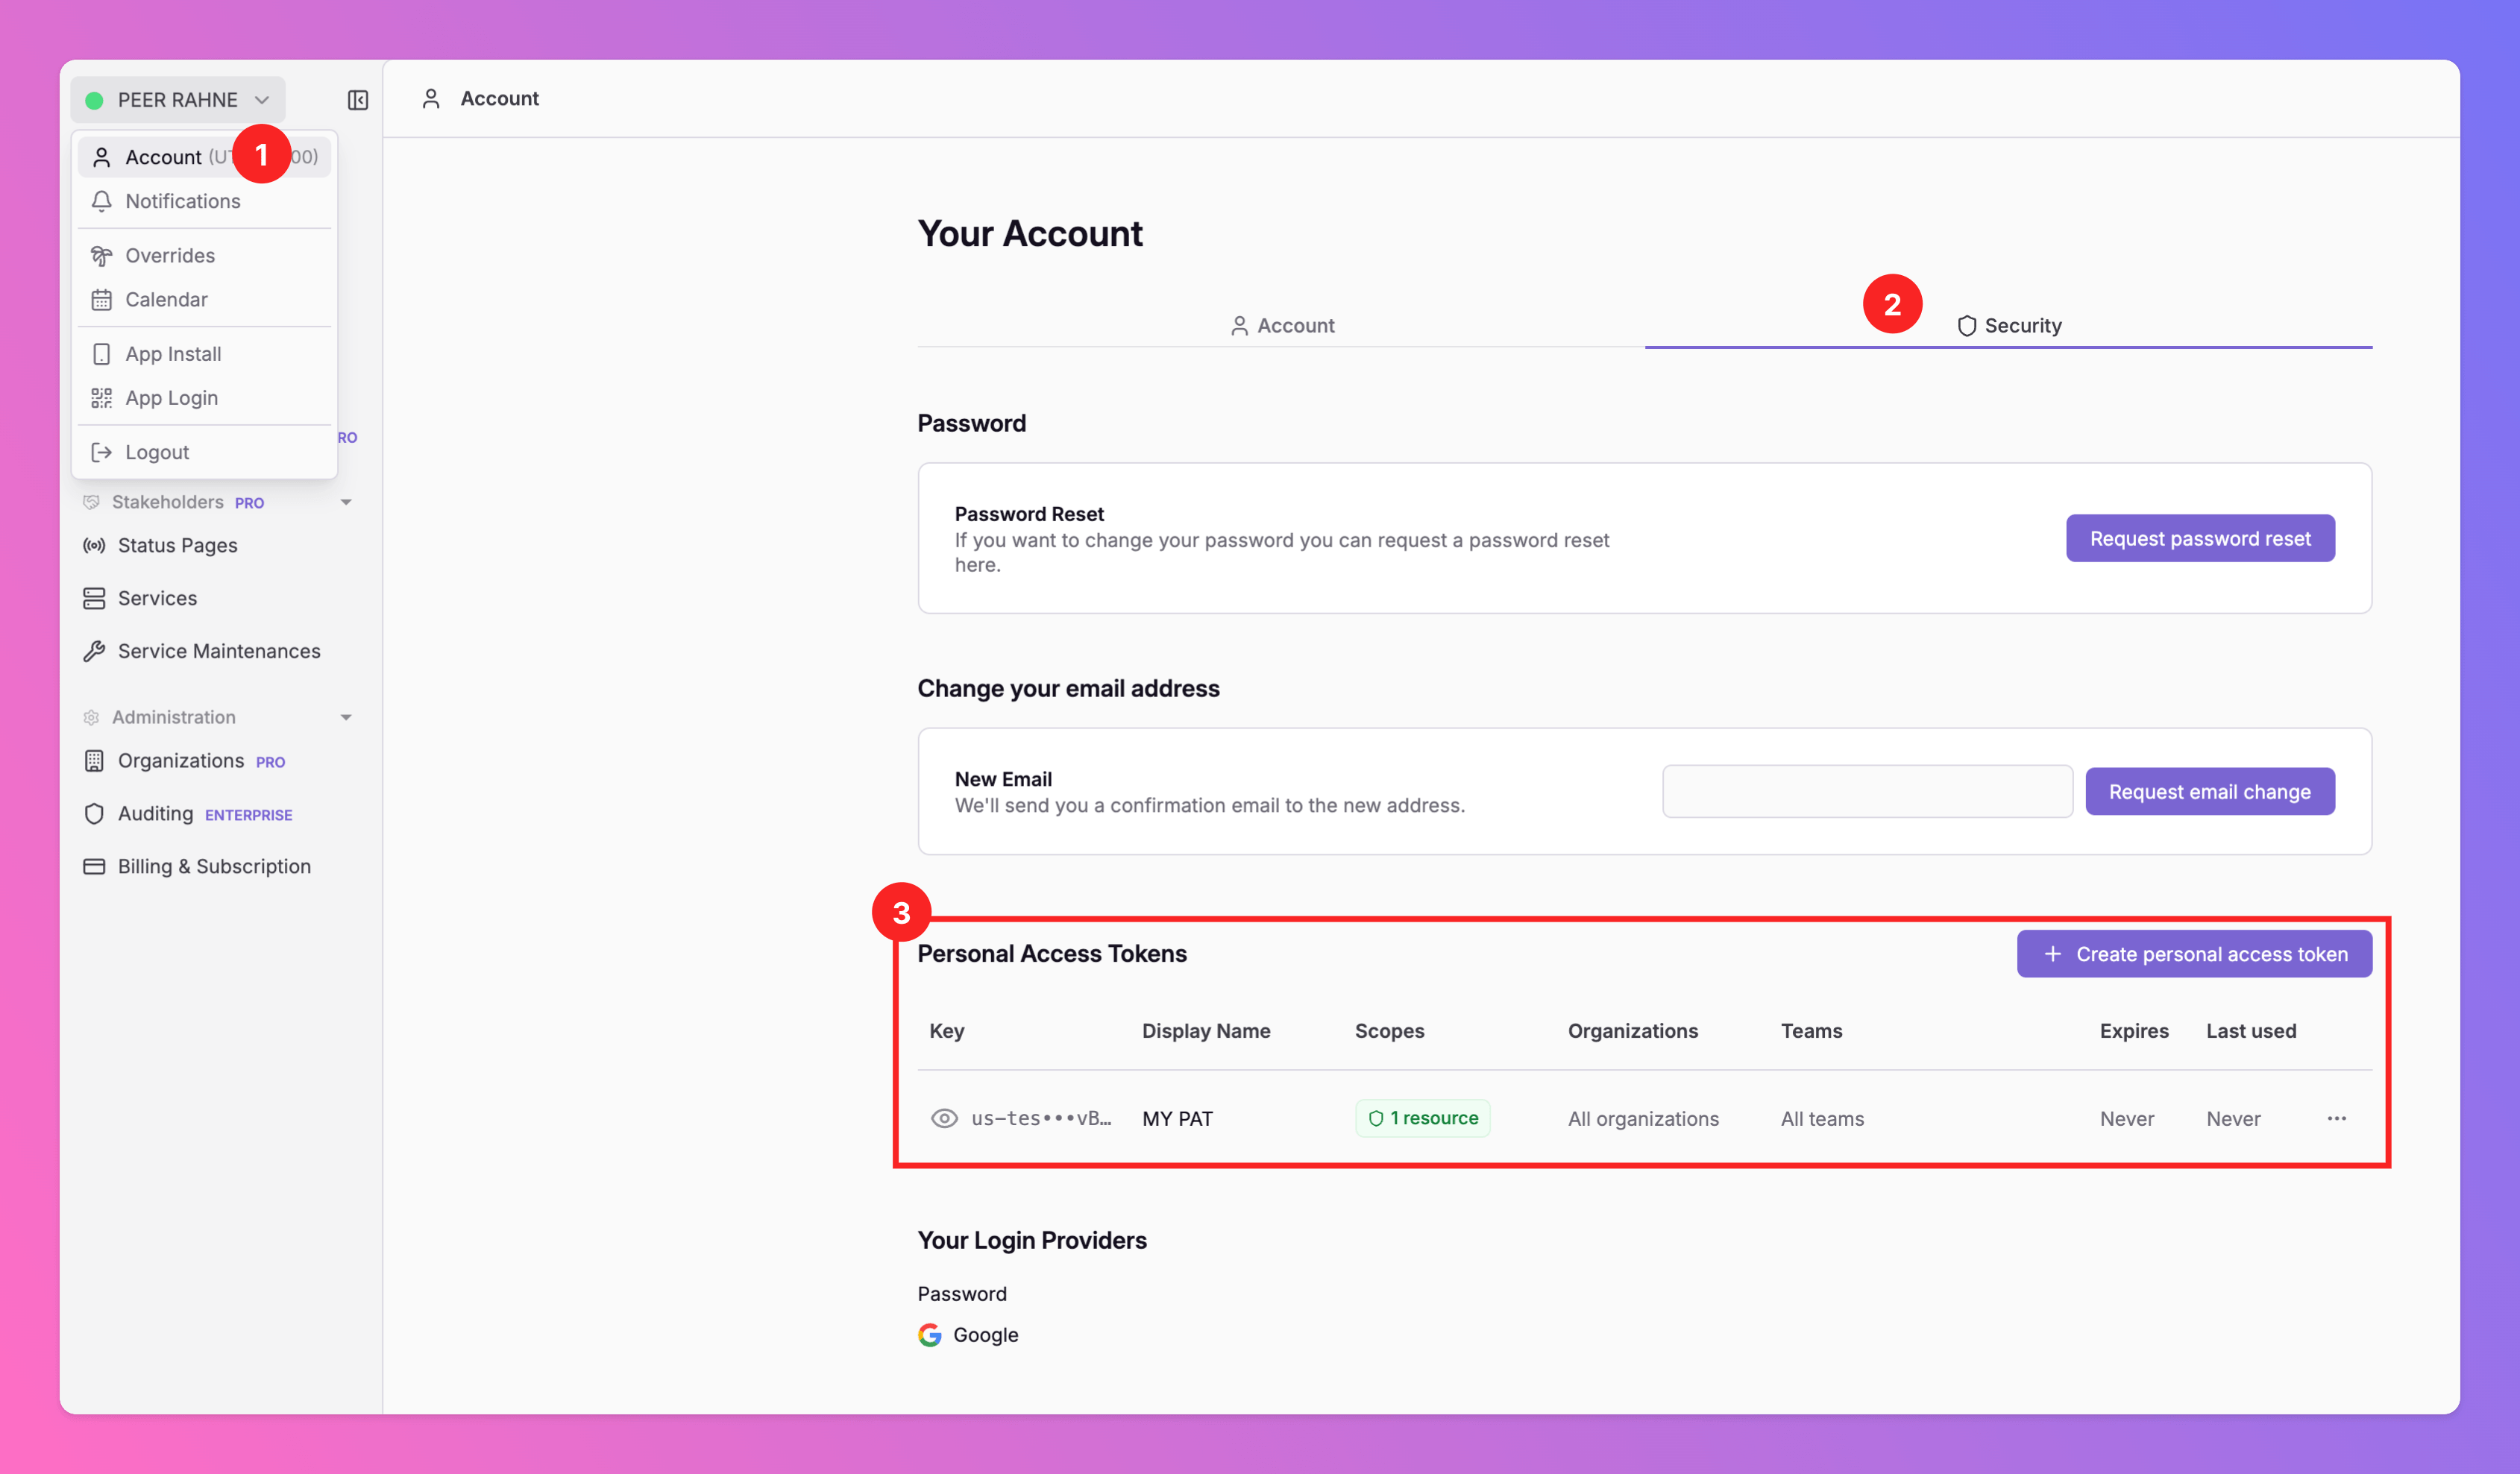2520x1474 pixels.
Task: Open Calendar from the user menu
Action: [204, 299]
